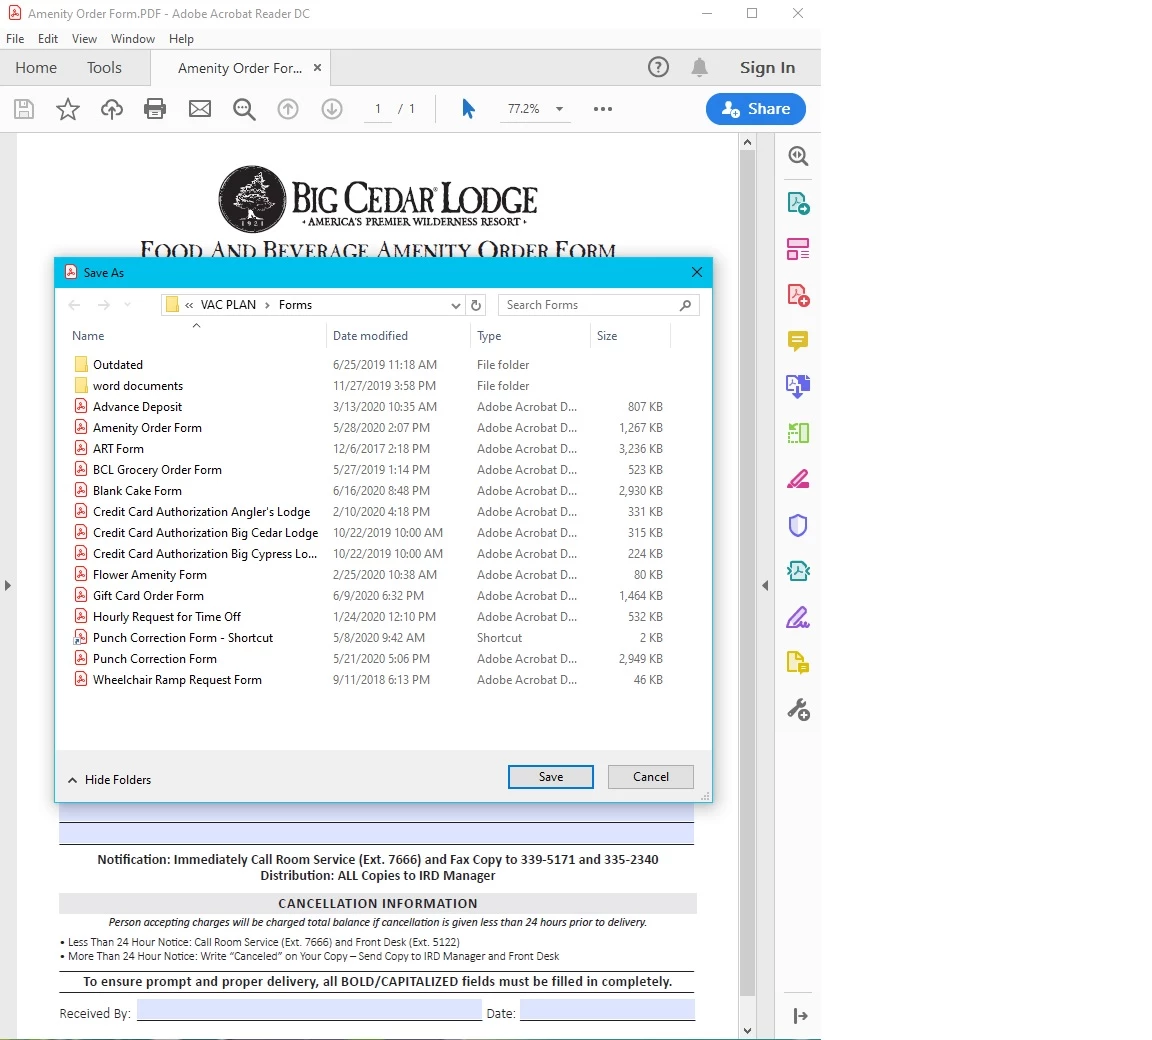
Task: Open Create PDF tool in sidebar
Action: [x=798, y=295]
